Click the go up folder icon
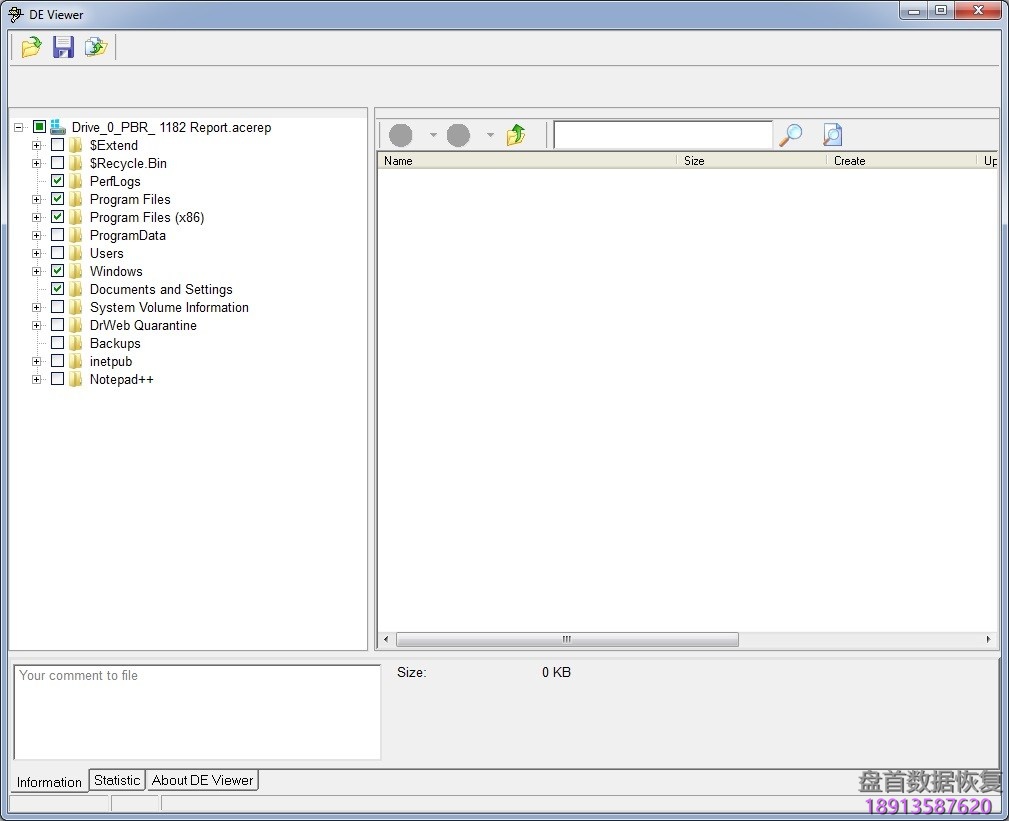The image size is (1009, 821). pos(517,133)
